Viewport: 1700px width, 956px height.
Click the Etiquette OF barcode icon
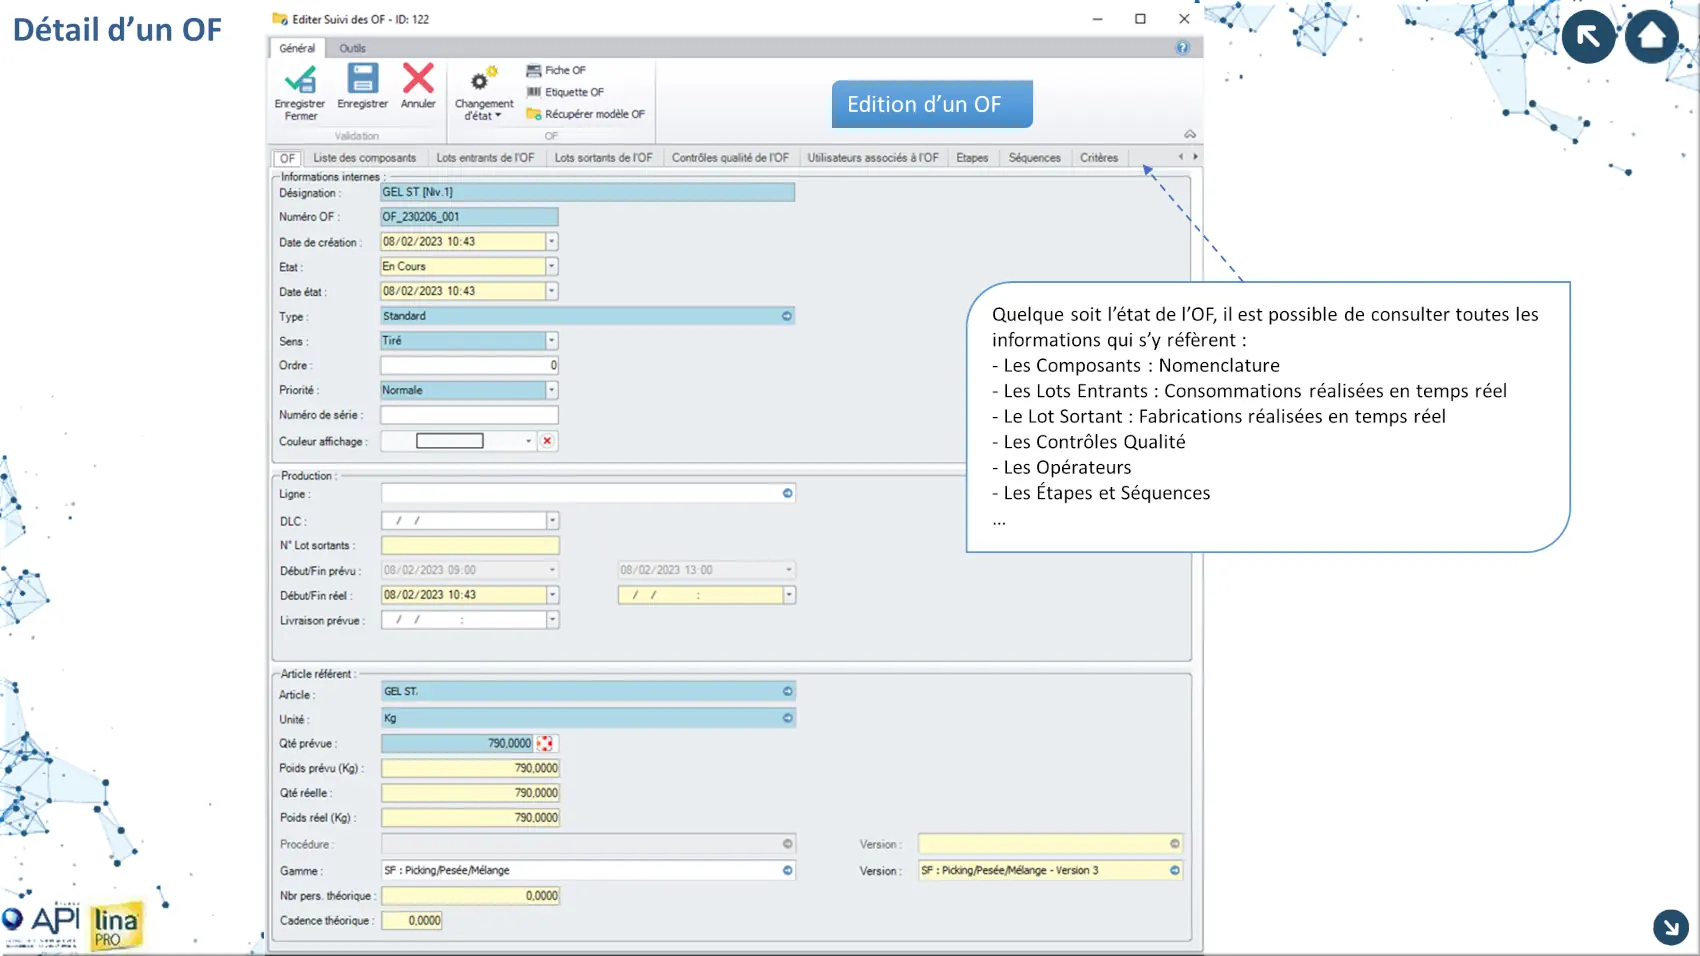point(534,92)
